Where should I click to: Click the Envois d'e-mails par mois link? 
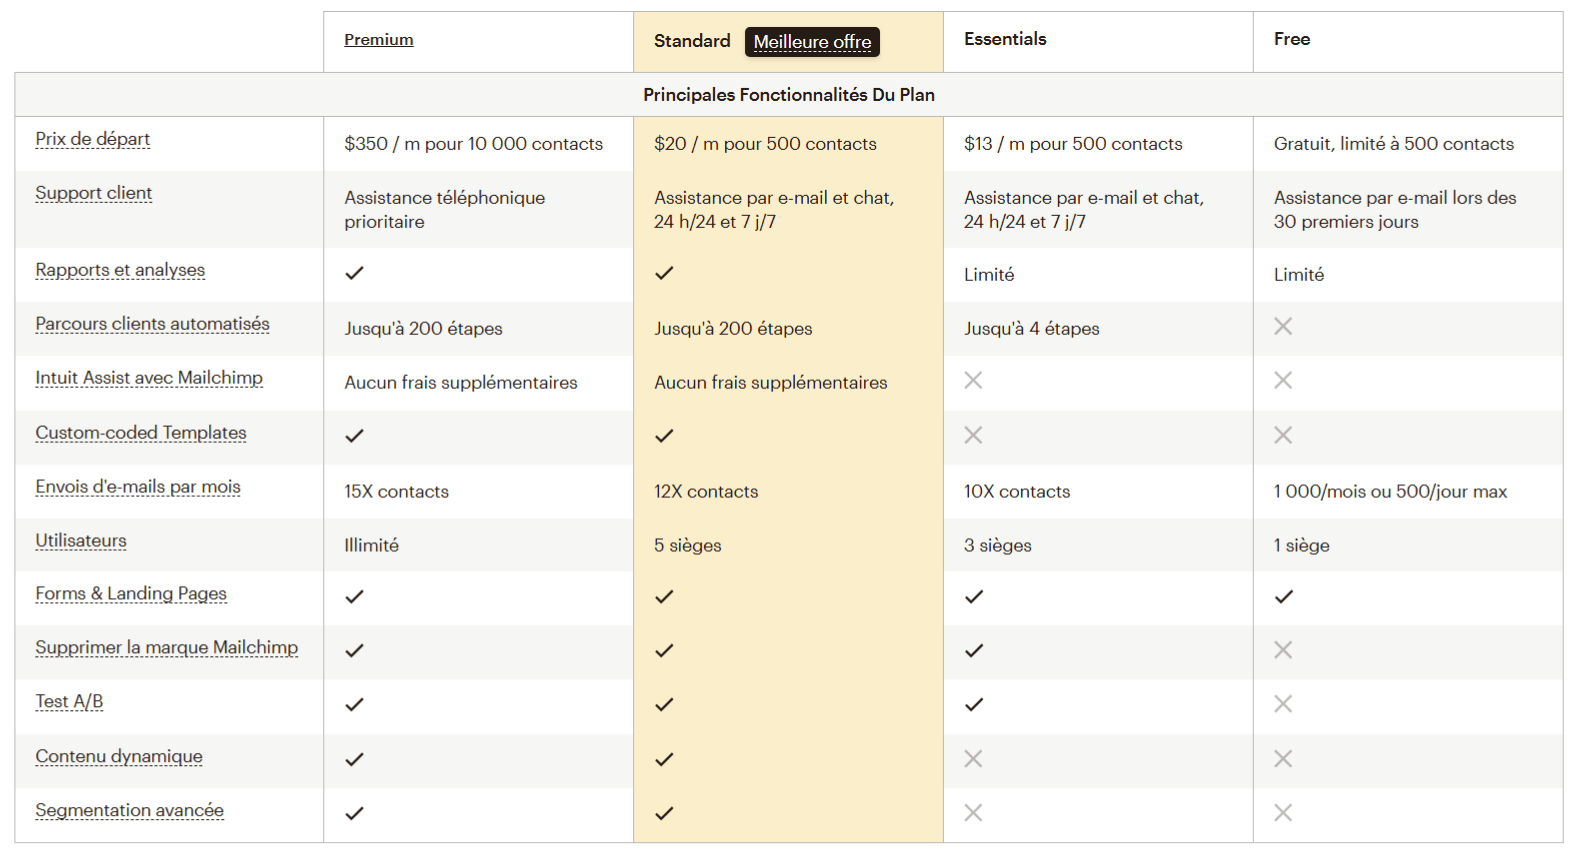(x=138, y=487)
